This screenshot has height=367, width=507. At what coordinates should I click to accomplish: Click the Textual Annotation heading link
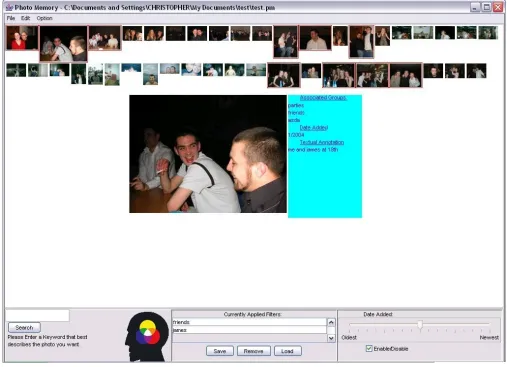click(x=322, y=142)
